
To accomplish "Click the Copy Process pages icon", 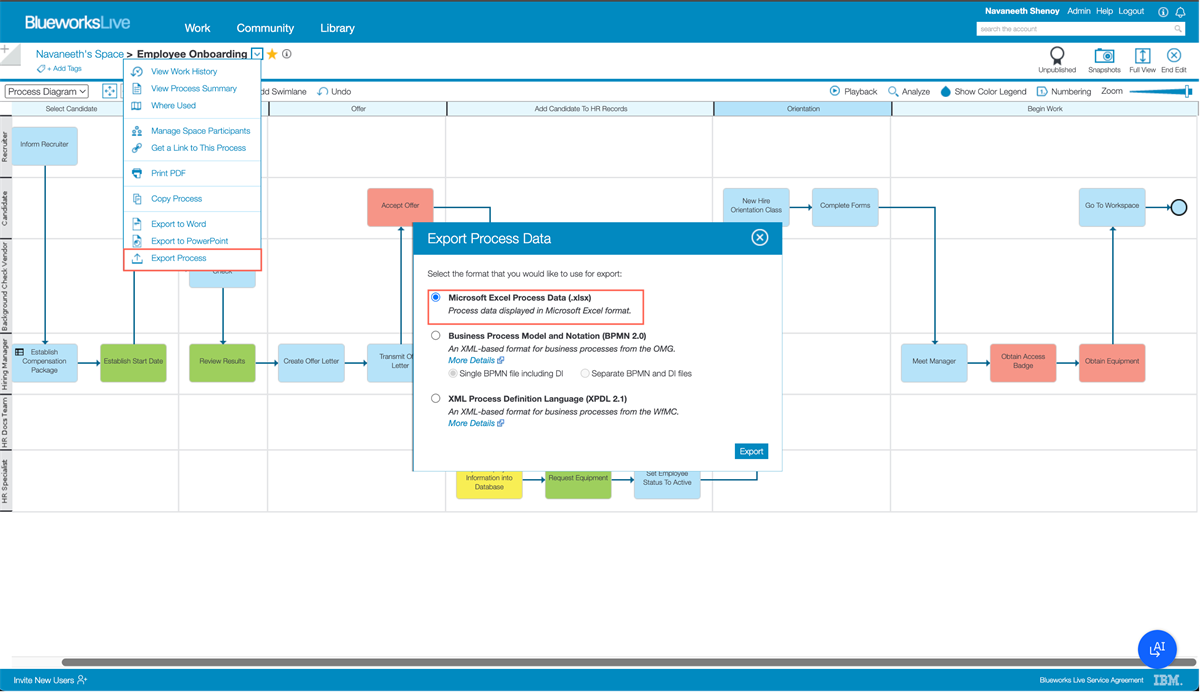I will pyautogui.click(x=137, y=199).
